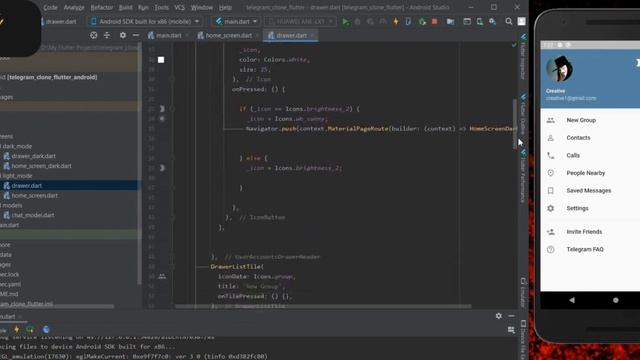Open AVD manager device icon
This screenshot has width=640, height=360.
[x=480, y=21]
